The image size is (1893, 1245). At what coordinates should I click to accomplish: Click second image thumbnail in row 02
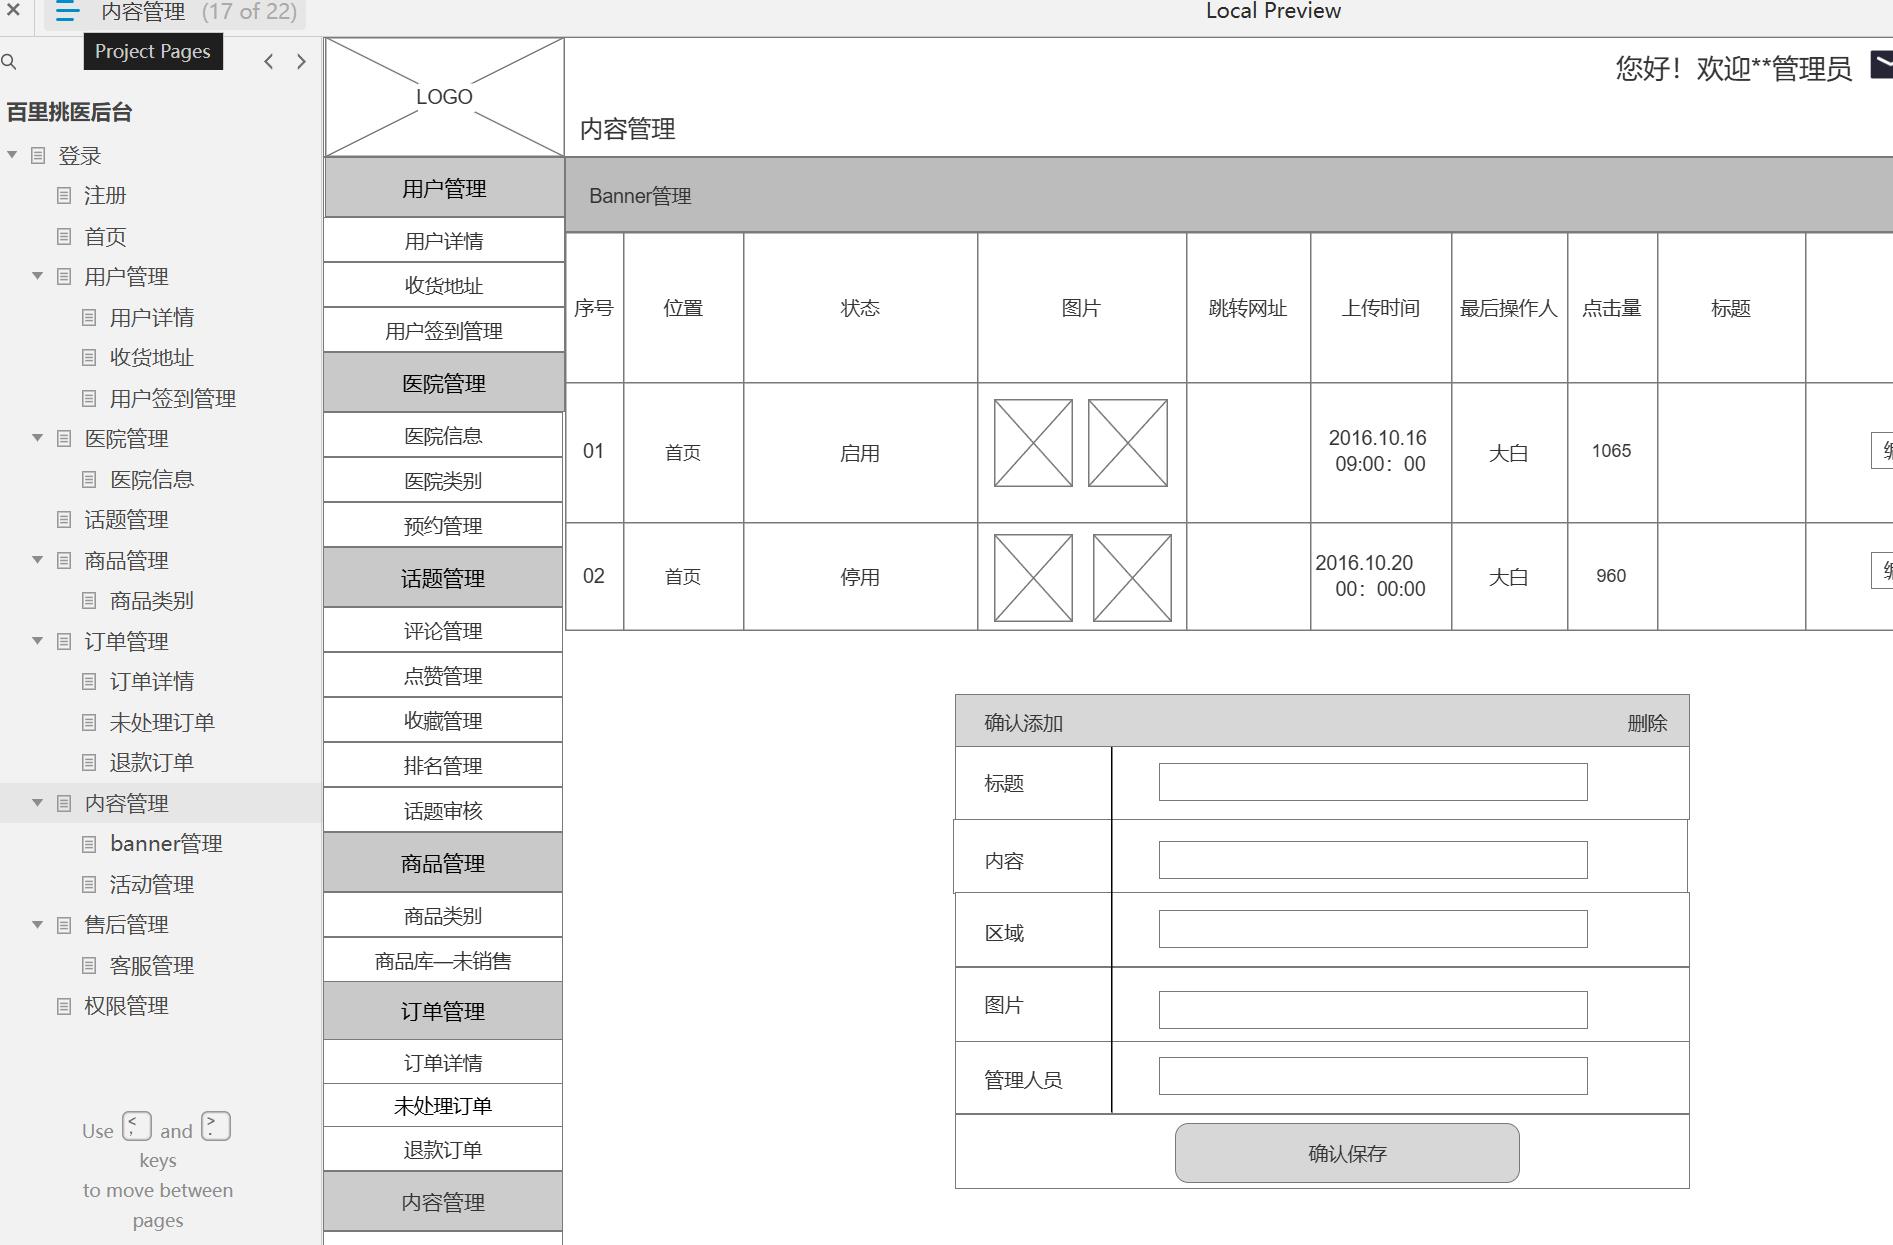point(1132,578)
